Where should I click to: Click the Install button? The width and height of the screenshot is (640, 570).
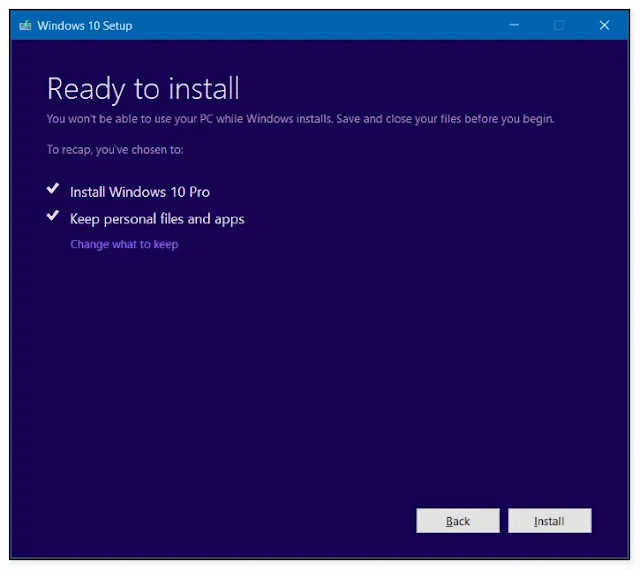[549, 521]
